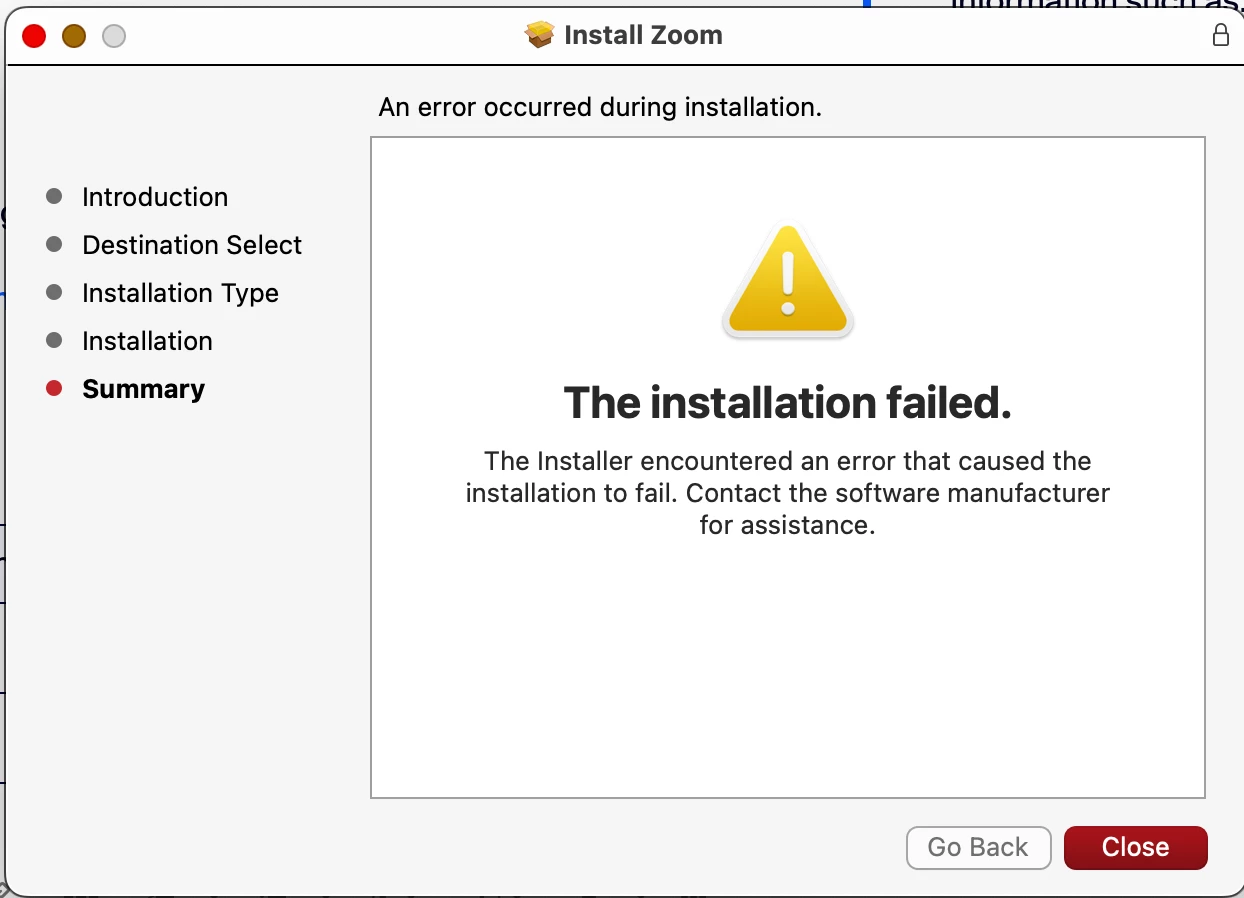Click the red bullet next to Summary
The width and height of the screenshot is (1244, 898).
click(x=54, y=389)
